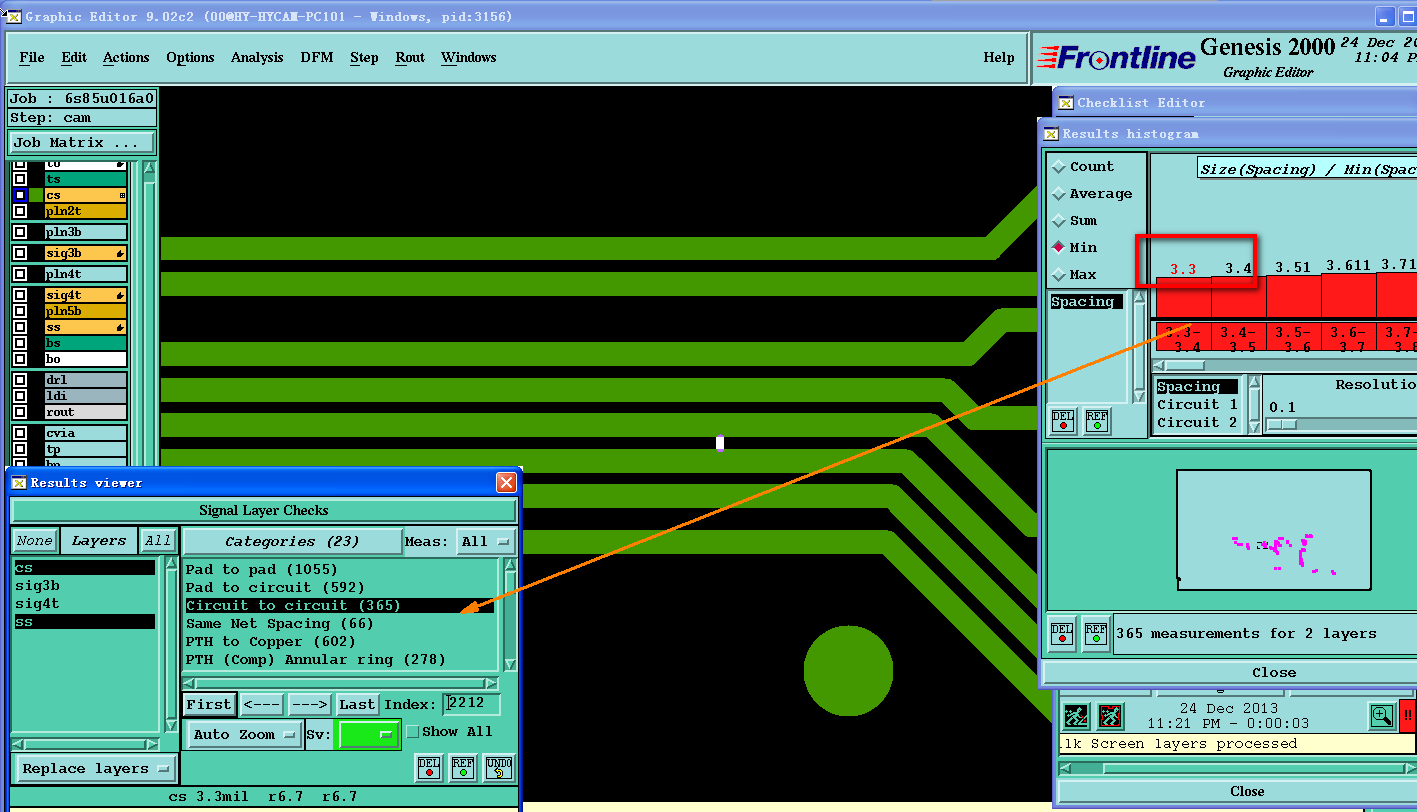
Task: Open Rout menu
Action: pos(410,57)
